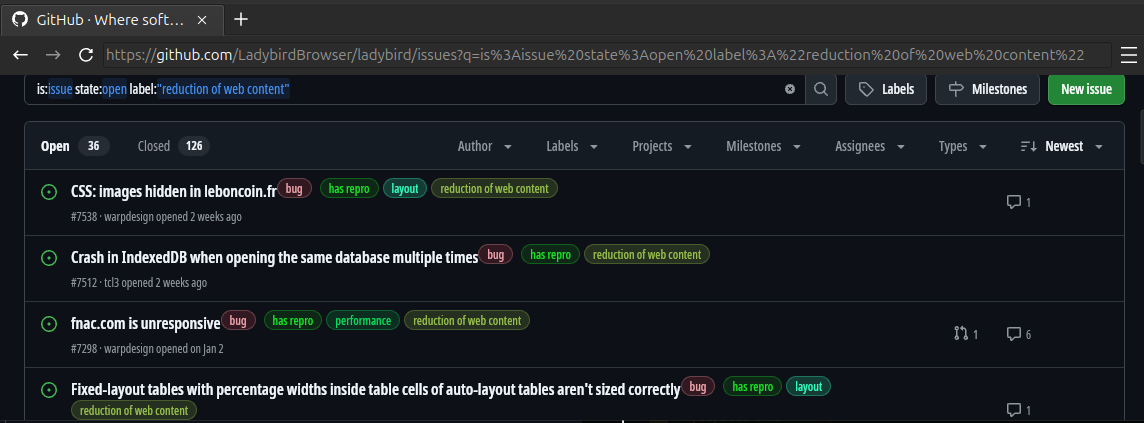
Task: Expand the Labels filter dropdown
Action: coord(572,146)
